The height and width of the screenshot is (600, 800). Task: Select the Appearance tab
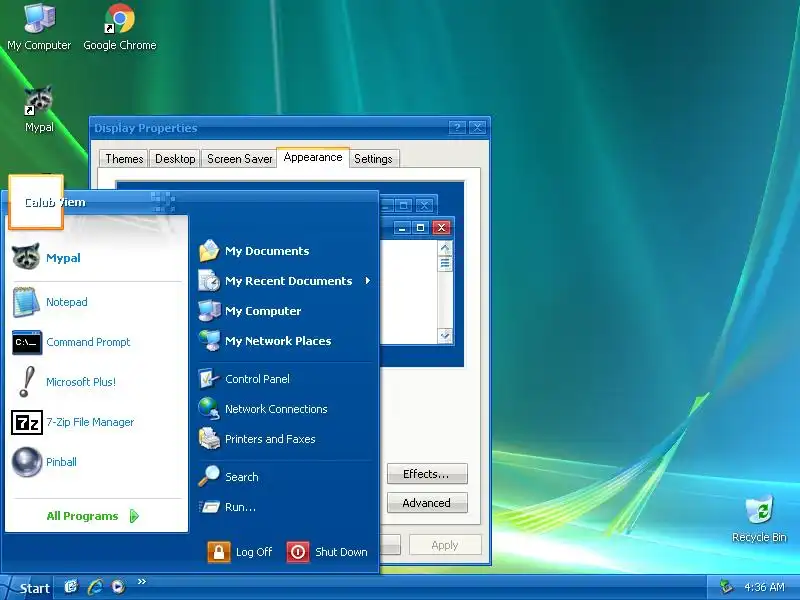click(313, 157)
